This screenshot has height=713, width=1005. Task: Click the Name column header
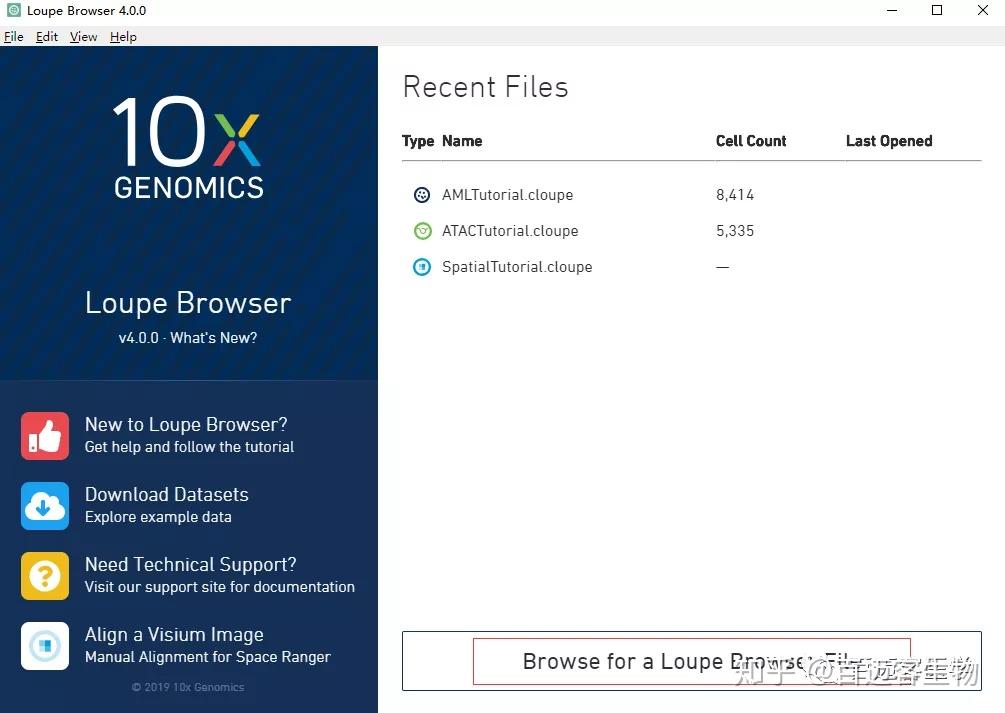pyautogui.click(x=462, y=141)
